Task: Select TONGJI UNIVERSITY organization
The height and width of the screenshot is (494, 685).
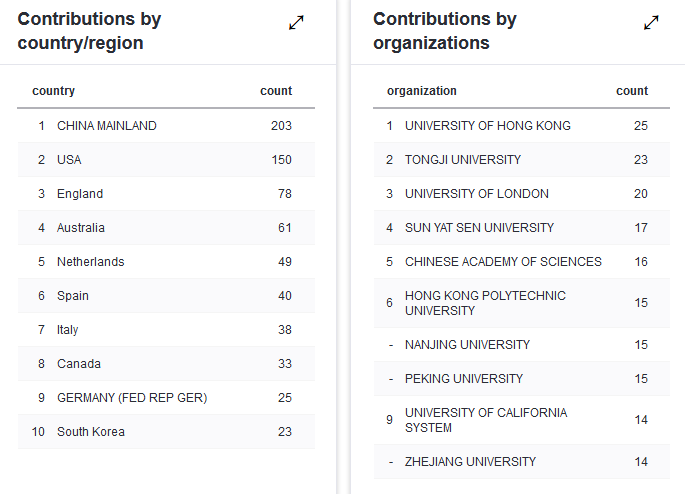Action: click(463, 160)
